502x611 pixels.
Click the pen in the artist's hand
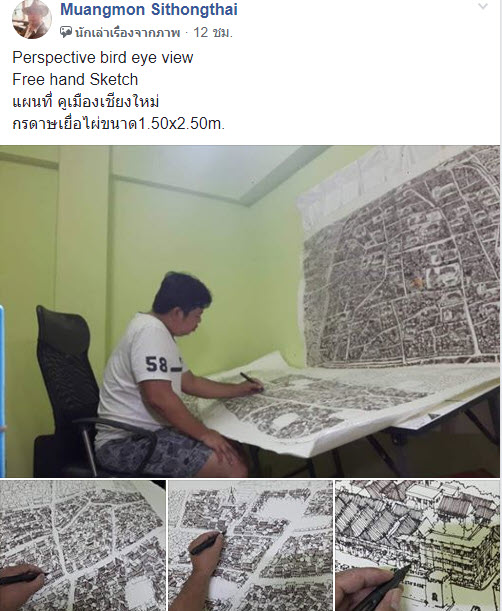(250, 379)
